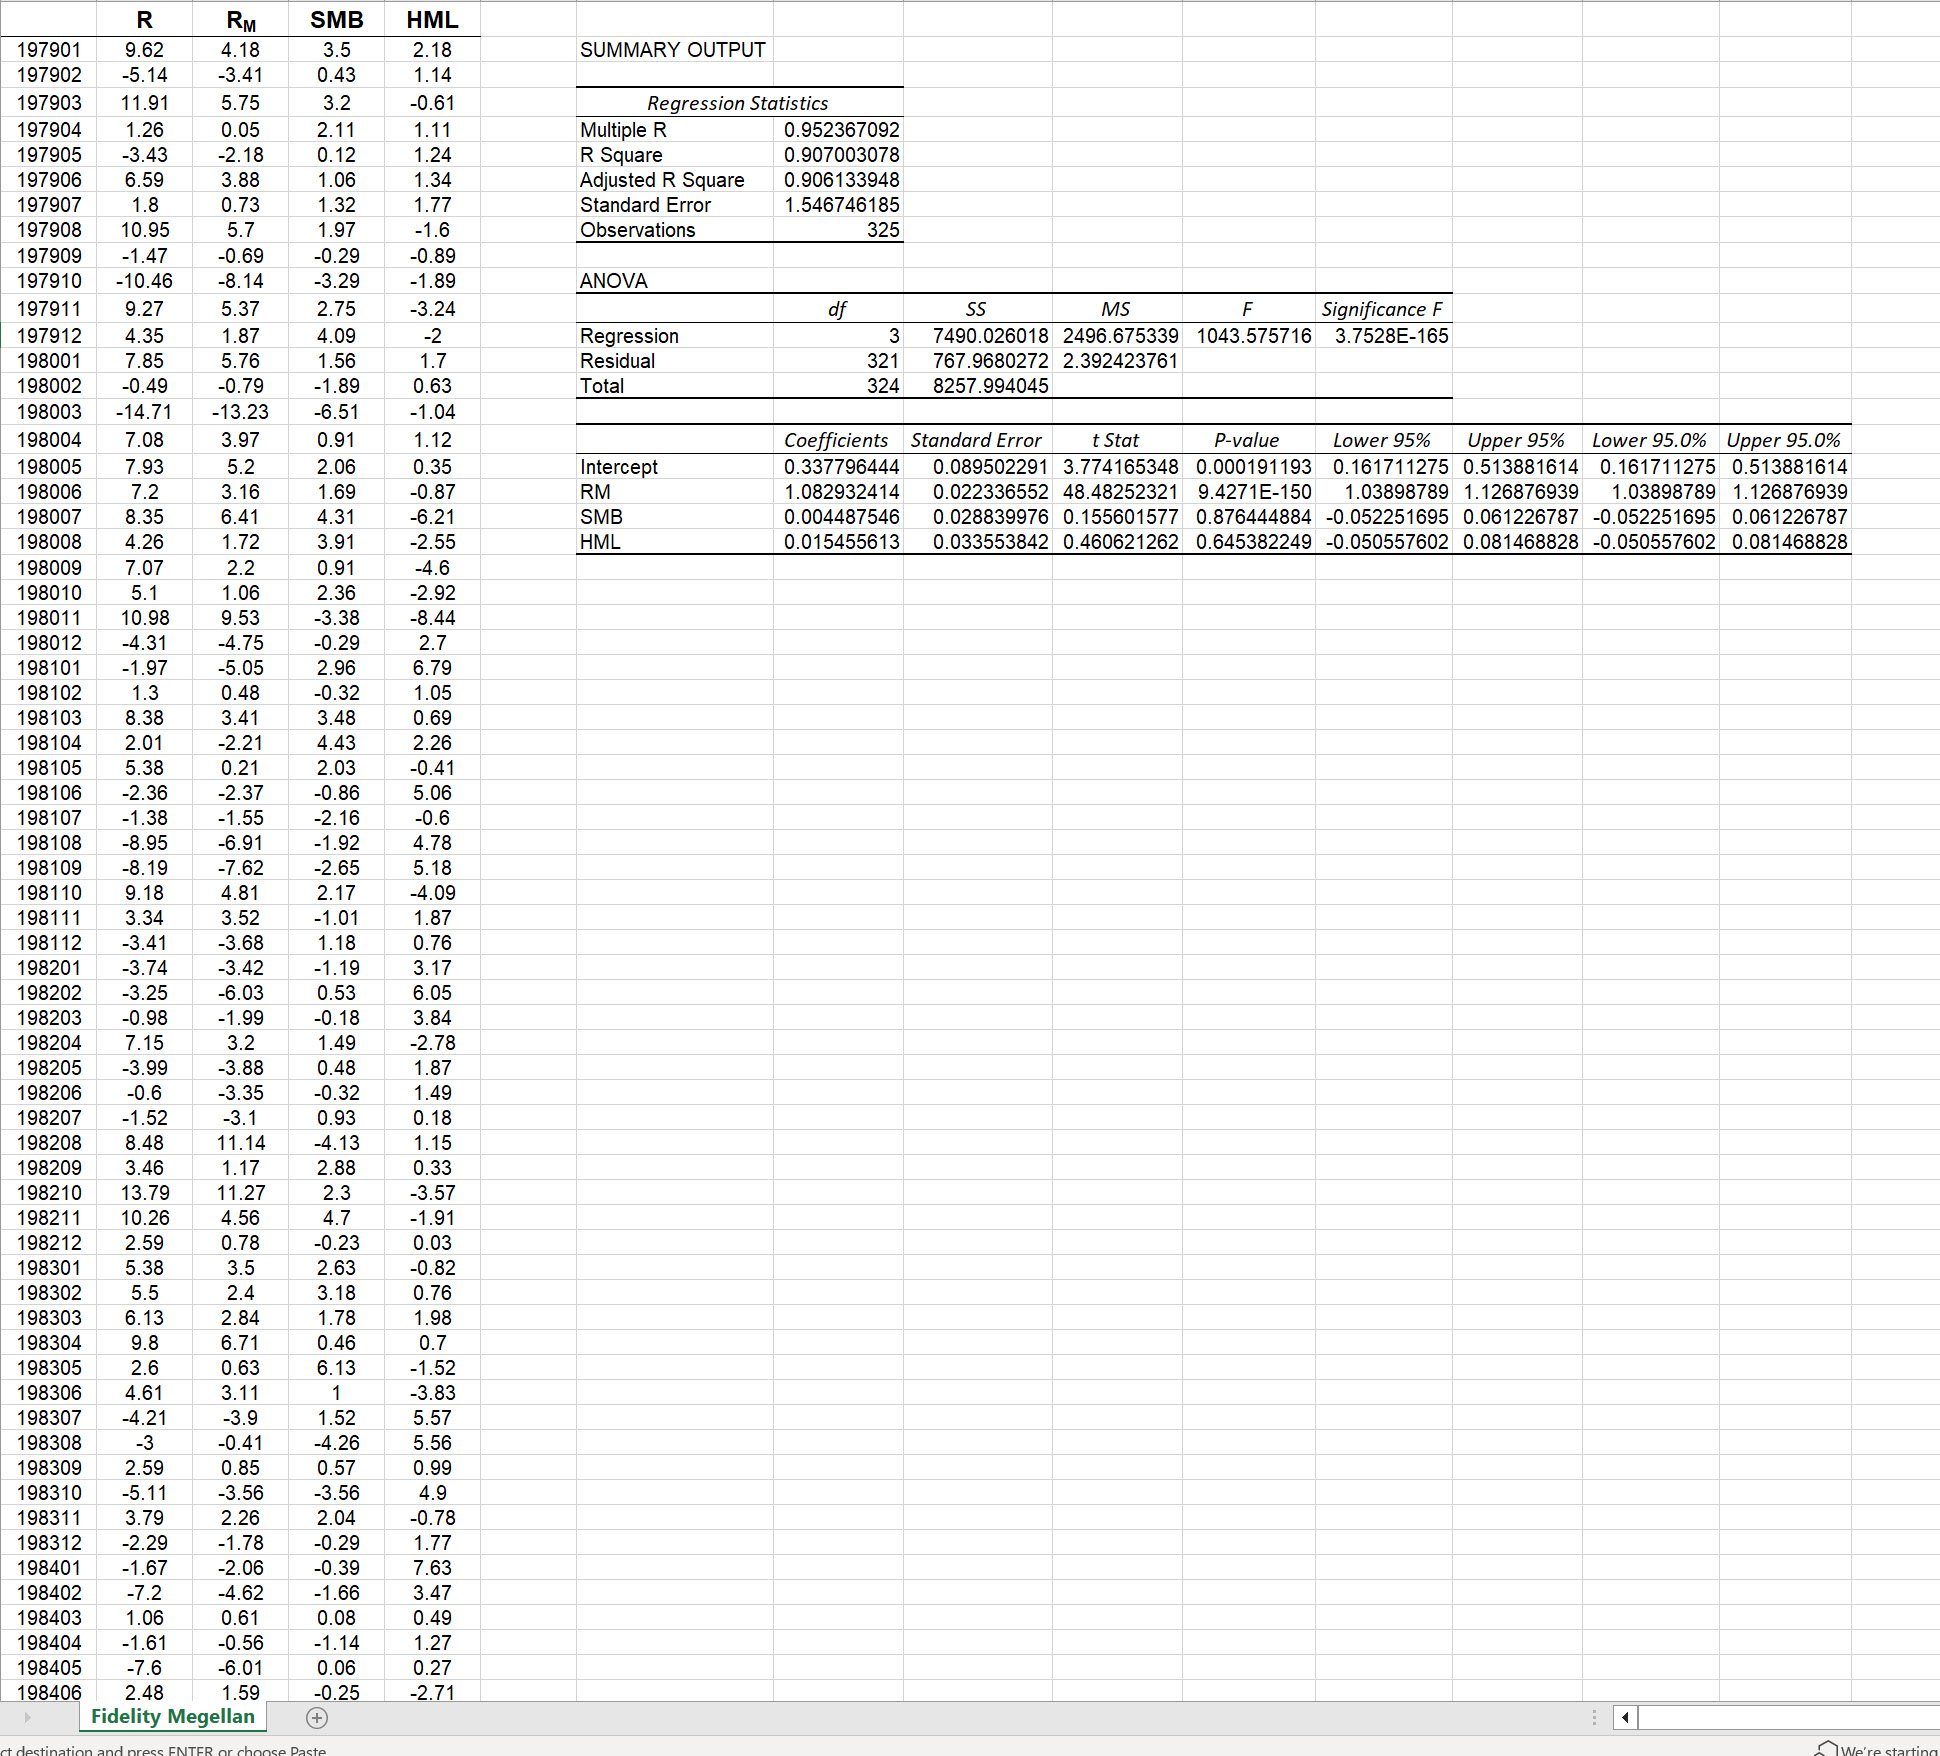Select the 197901 return value 9.62

click(x=147, y=49)
